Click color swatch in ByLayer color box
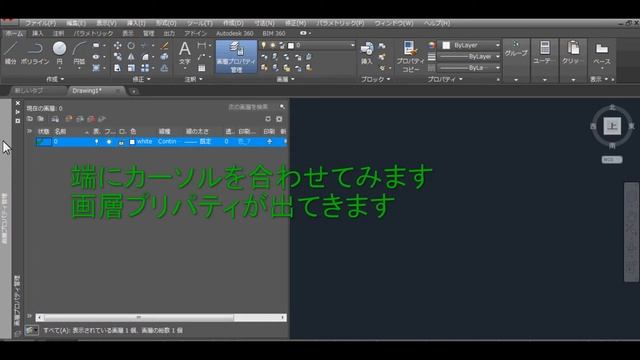 (x=446, y=45)
